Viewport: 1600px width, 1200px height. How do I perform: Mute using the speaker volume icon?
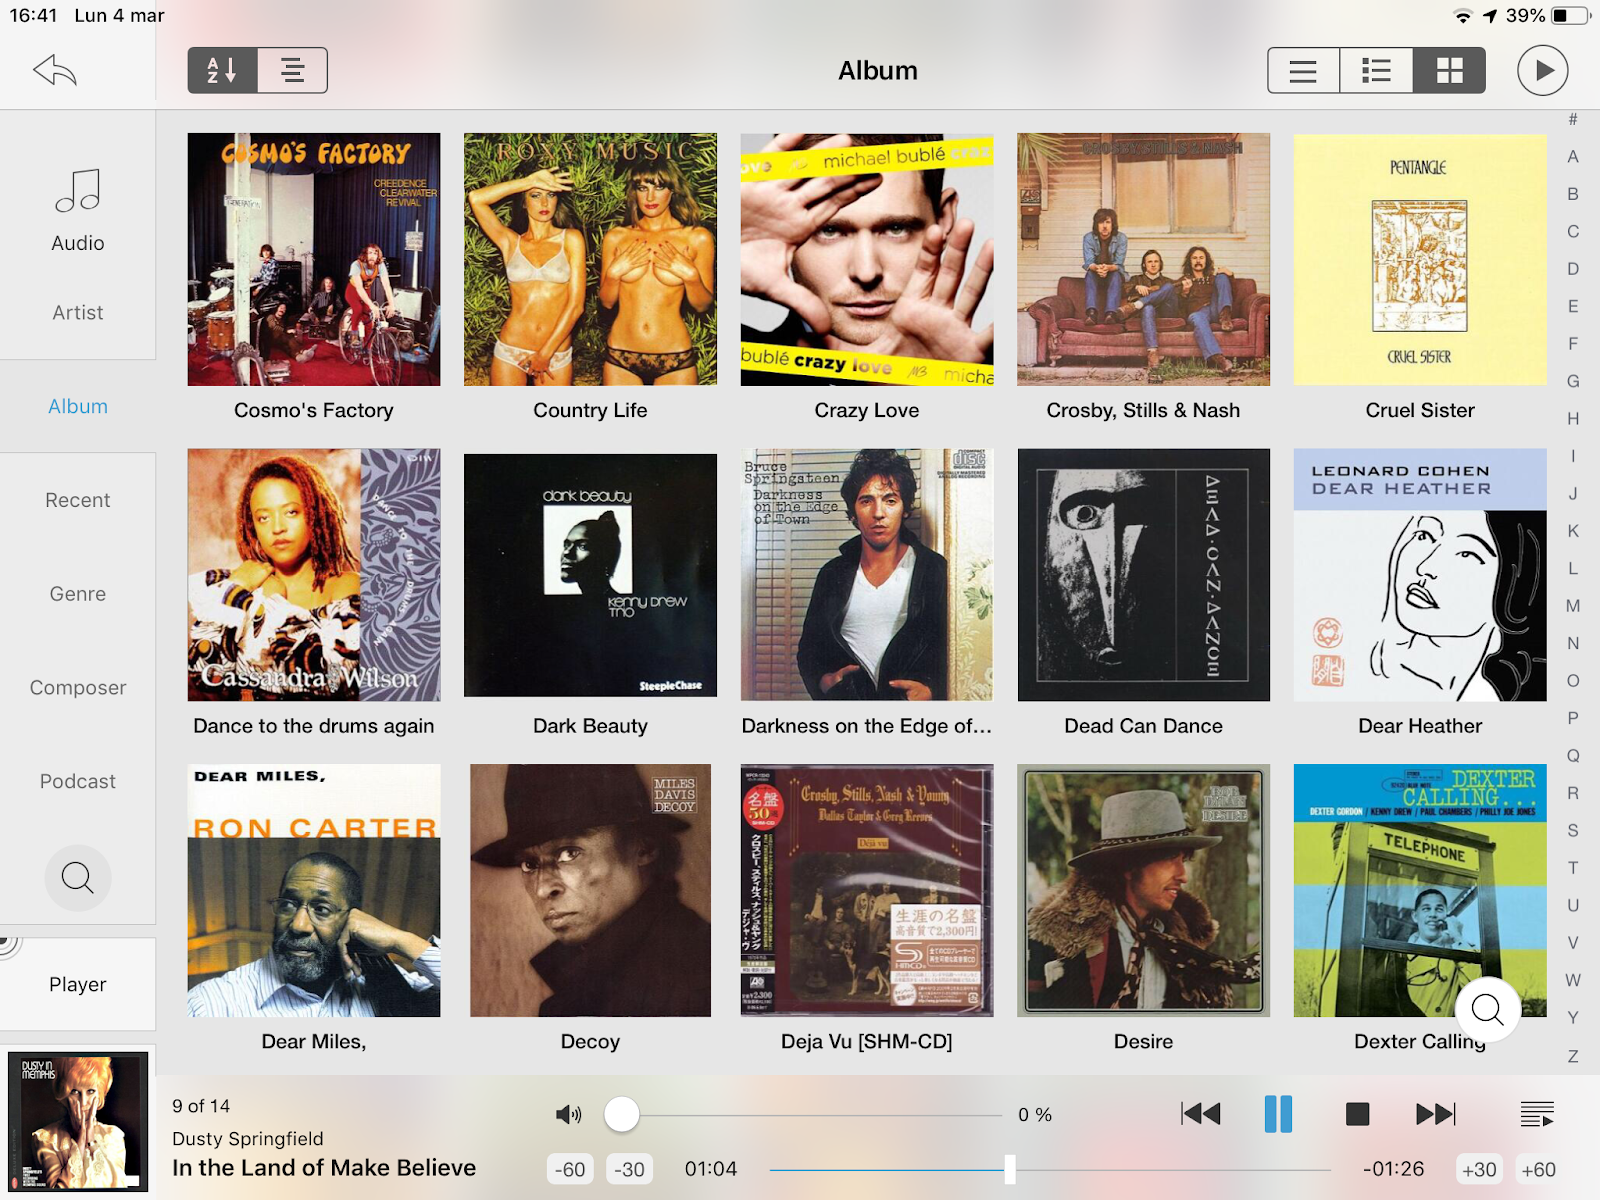568,1114
